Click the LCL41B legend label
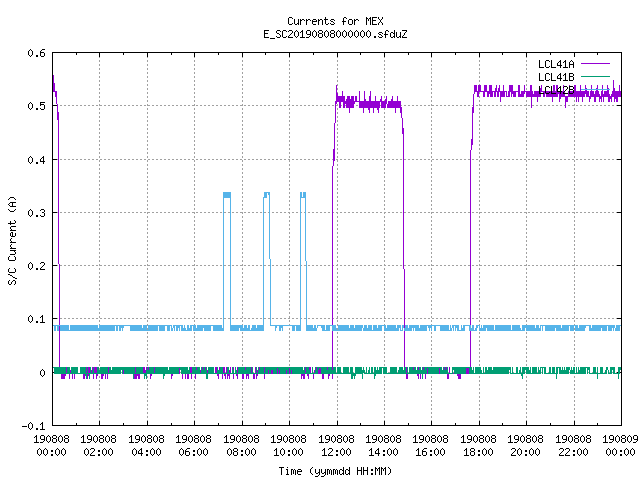The height and width of the screenshot is (480, 640). 556,77
